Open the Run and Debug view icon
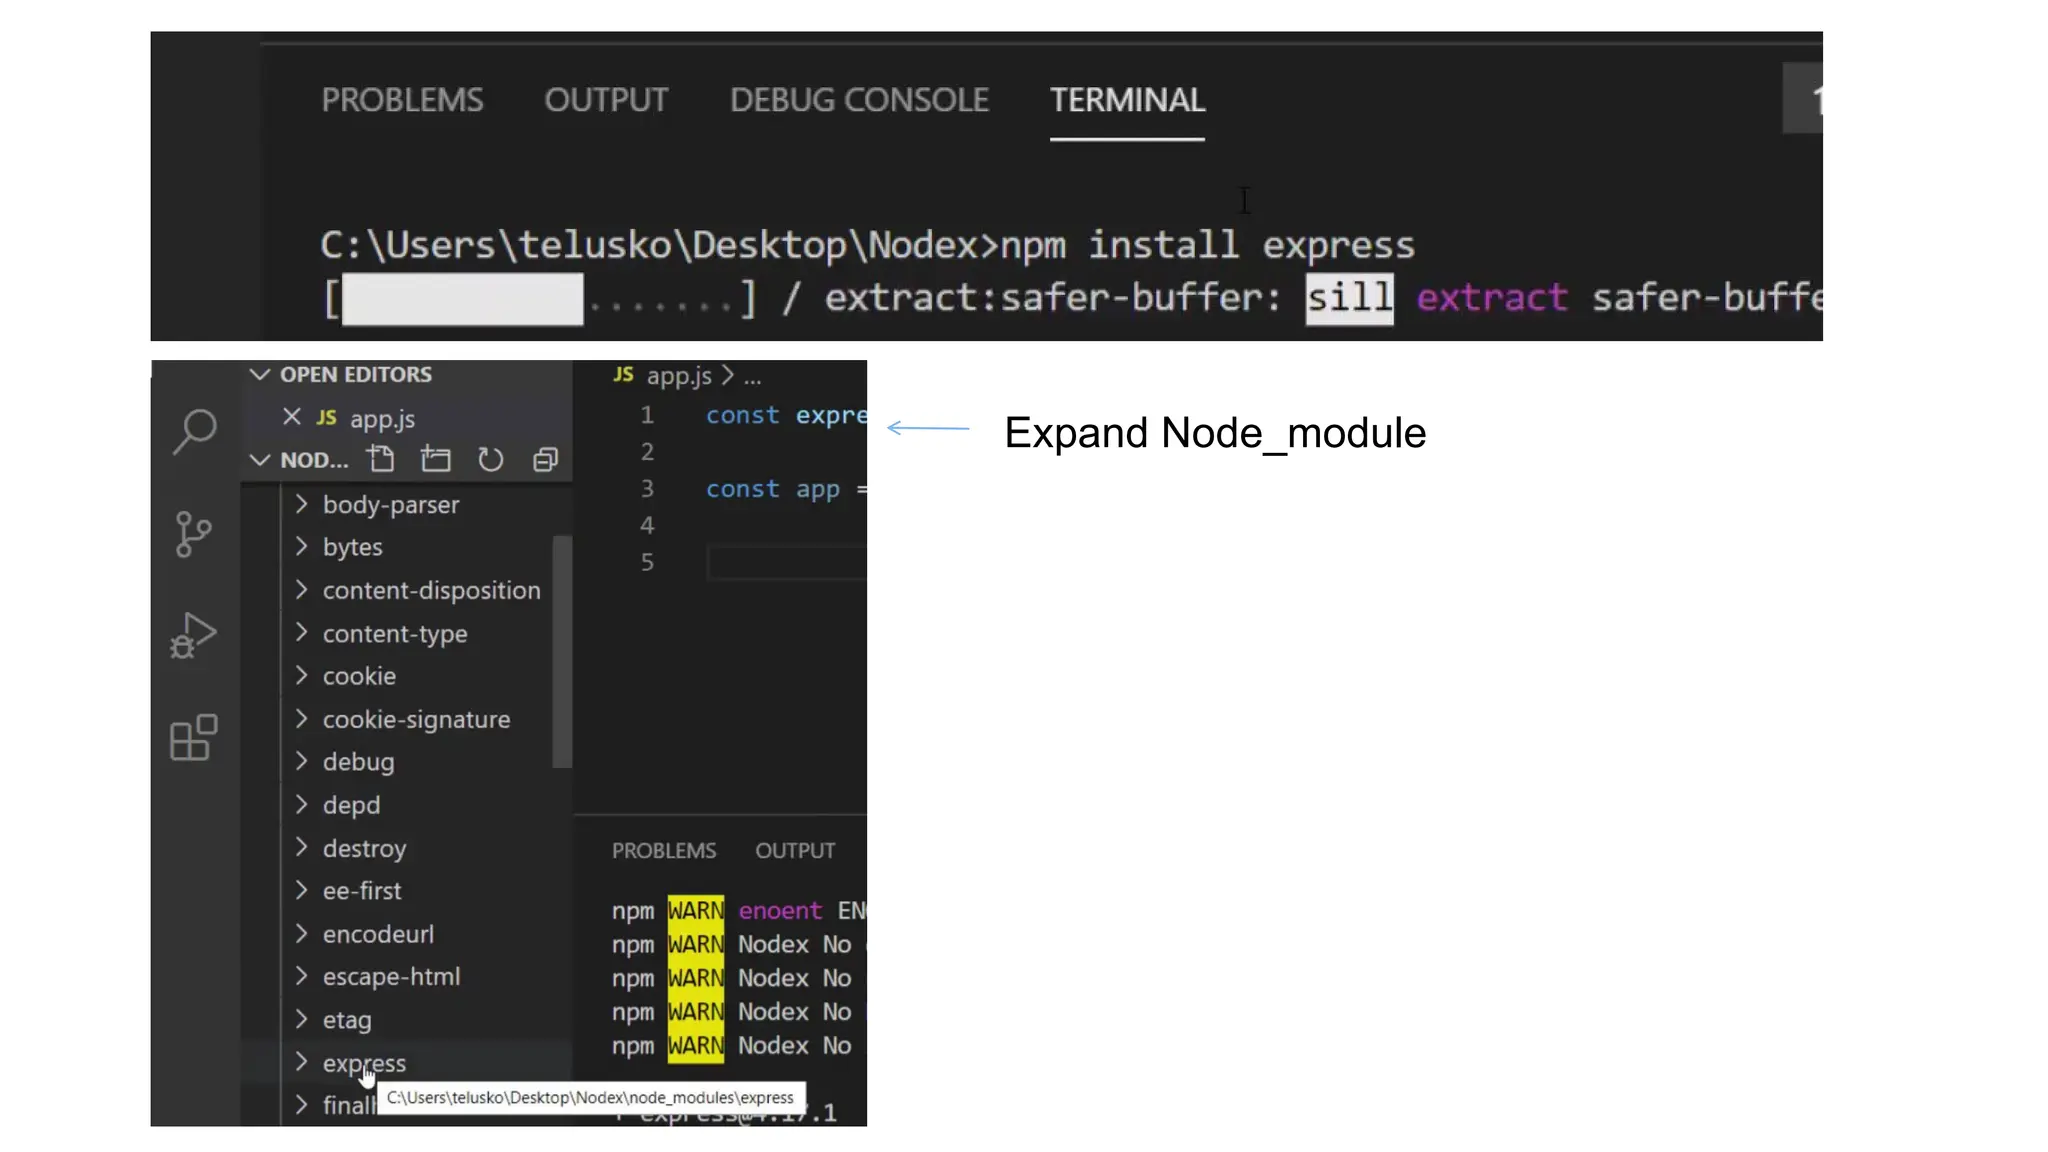The width and height of the screenshot is (2048, 1152). (x=194, y=636)
